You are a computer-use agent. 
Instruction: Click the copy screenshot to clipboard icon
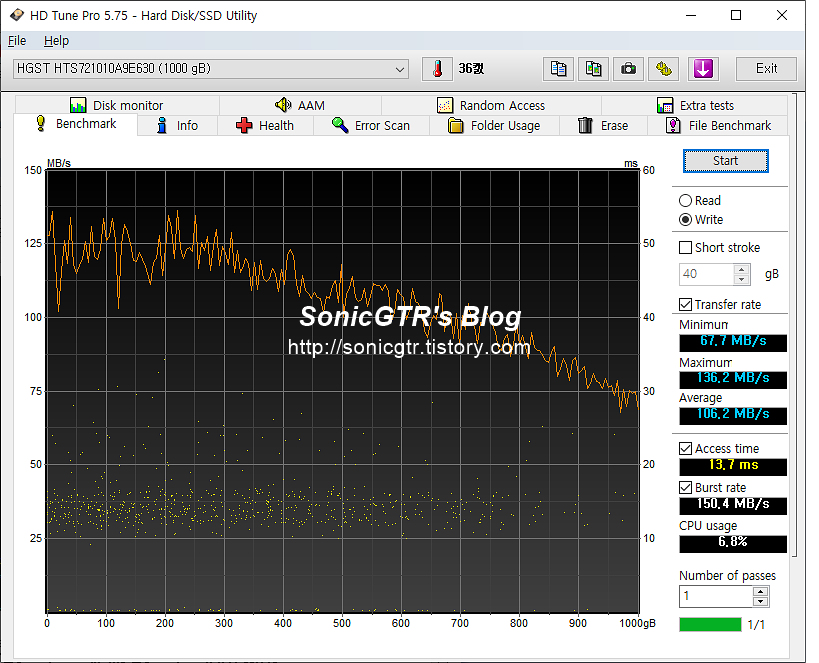[593, 69]
